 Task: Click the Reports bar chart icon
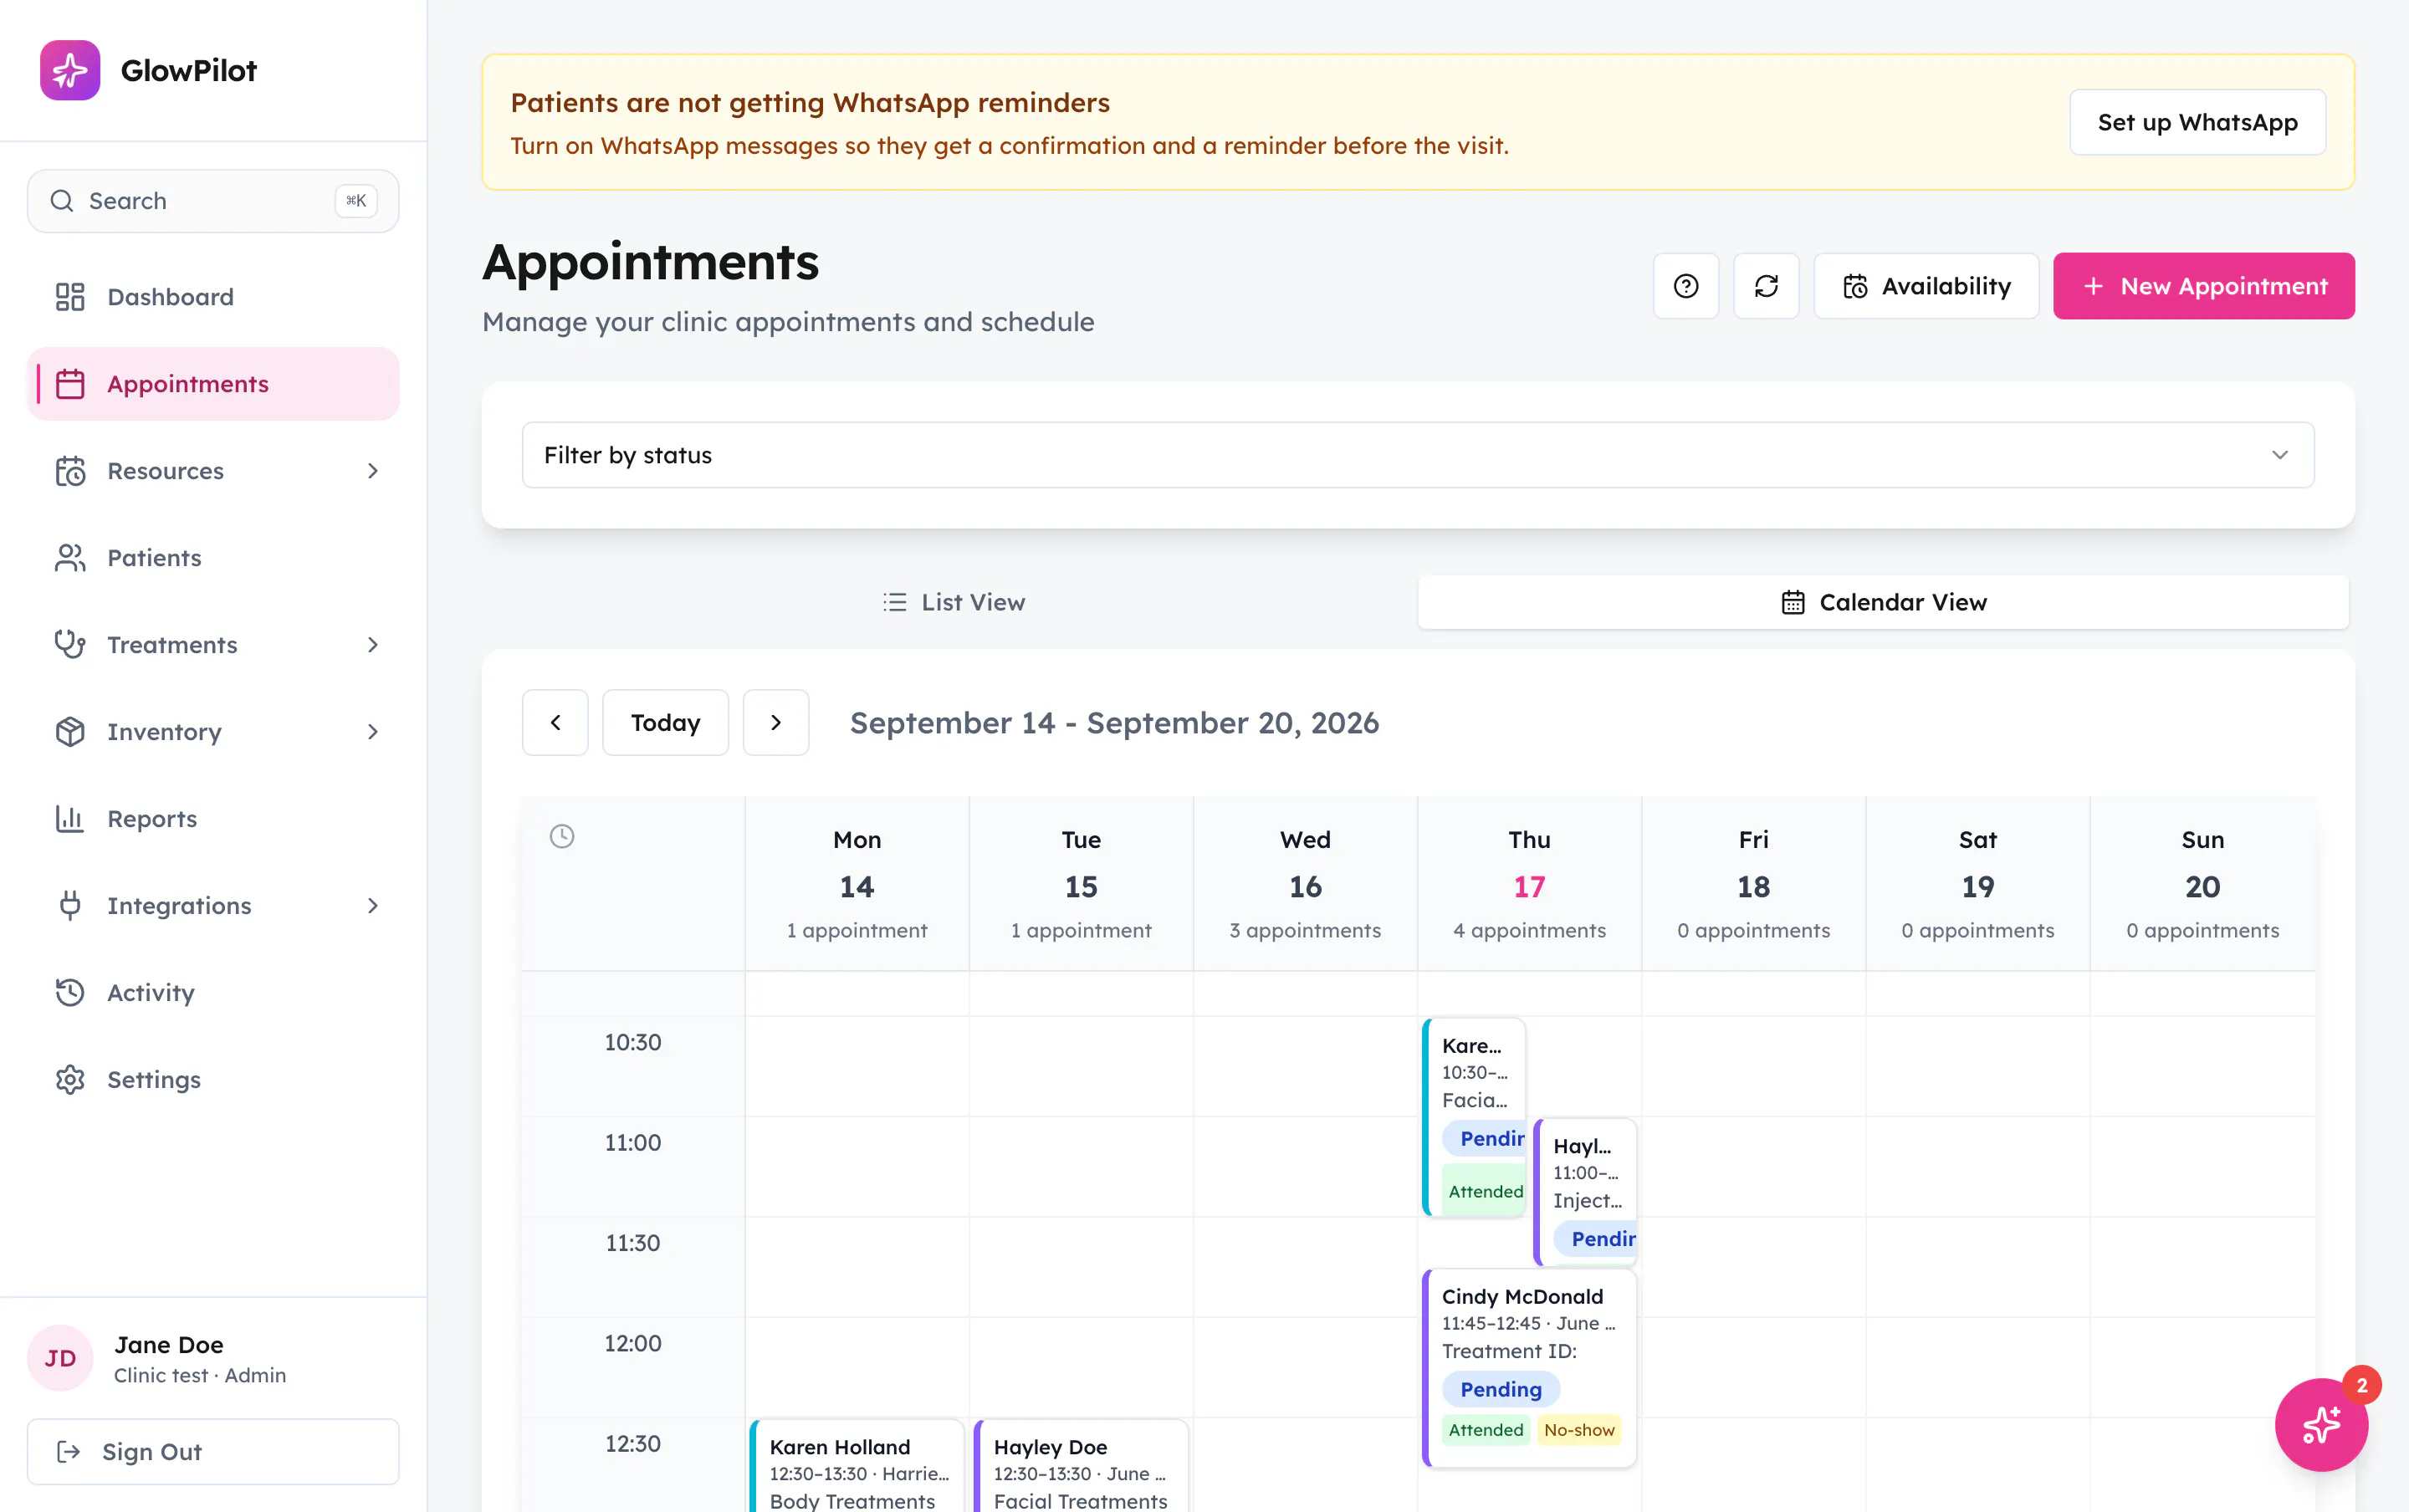(x=70, y=819)
